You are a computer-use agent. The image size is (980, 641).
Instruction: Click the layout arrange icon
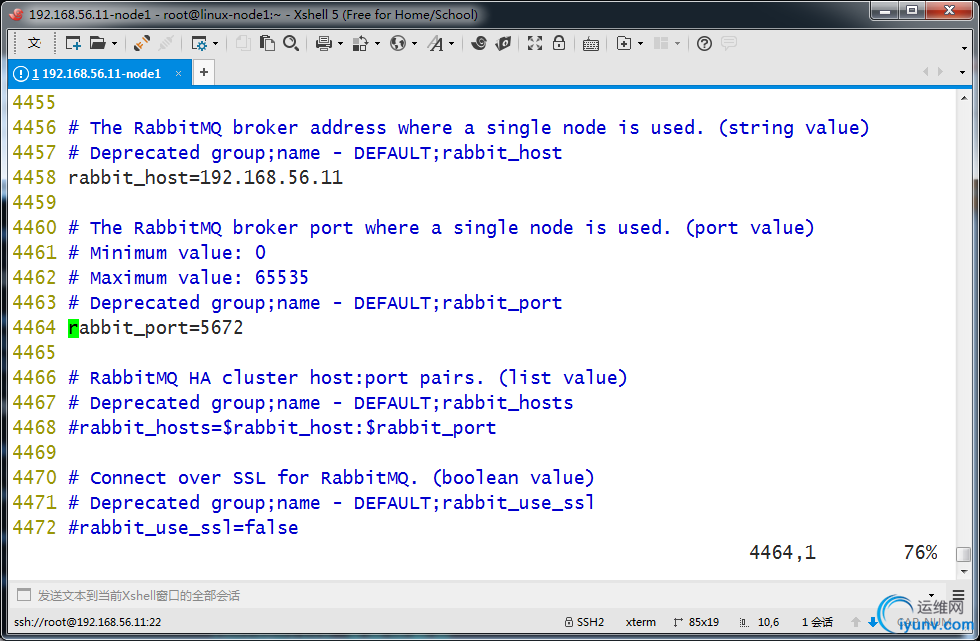point(661,43)
